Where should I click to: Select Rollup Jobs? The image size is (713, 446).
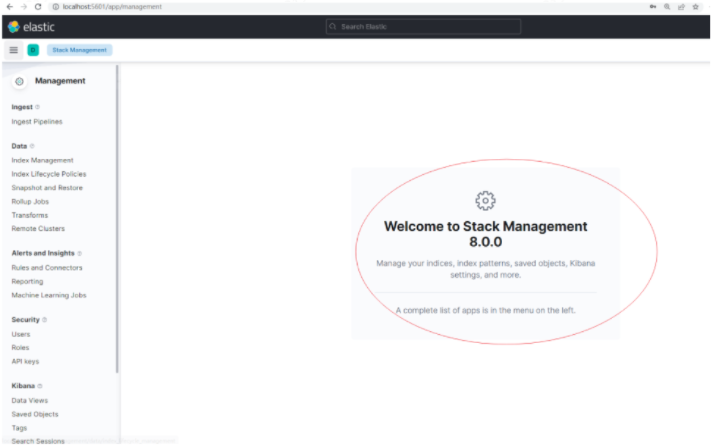tap(30, 201)
